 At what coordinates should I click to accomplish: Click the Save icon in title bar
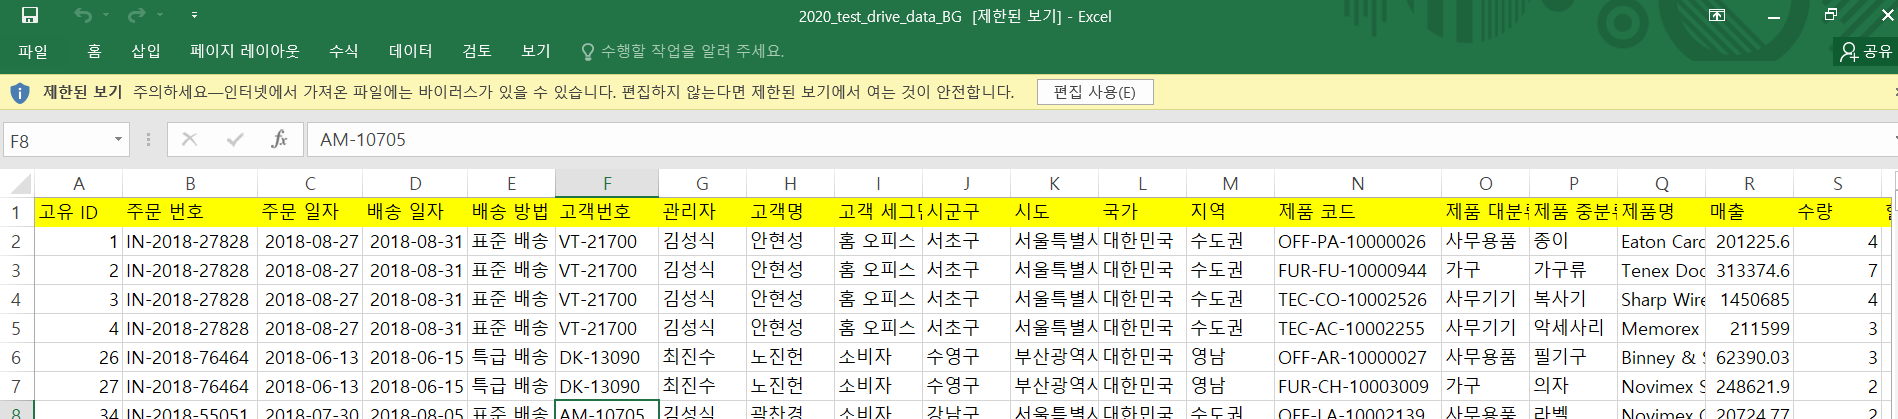coord(30,15)
